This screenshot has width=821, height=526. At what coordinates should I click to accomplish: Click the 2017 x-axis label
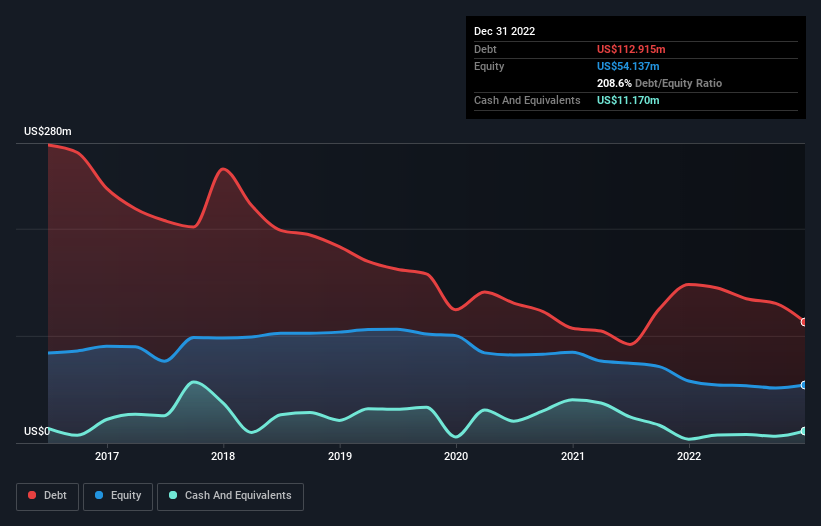pos(107,456)
